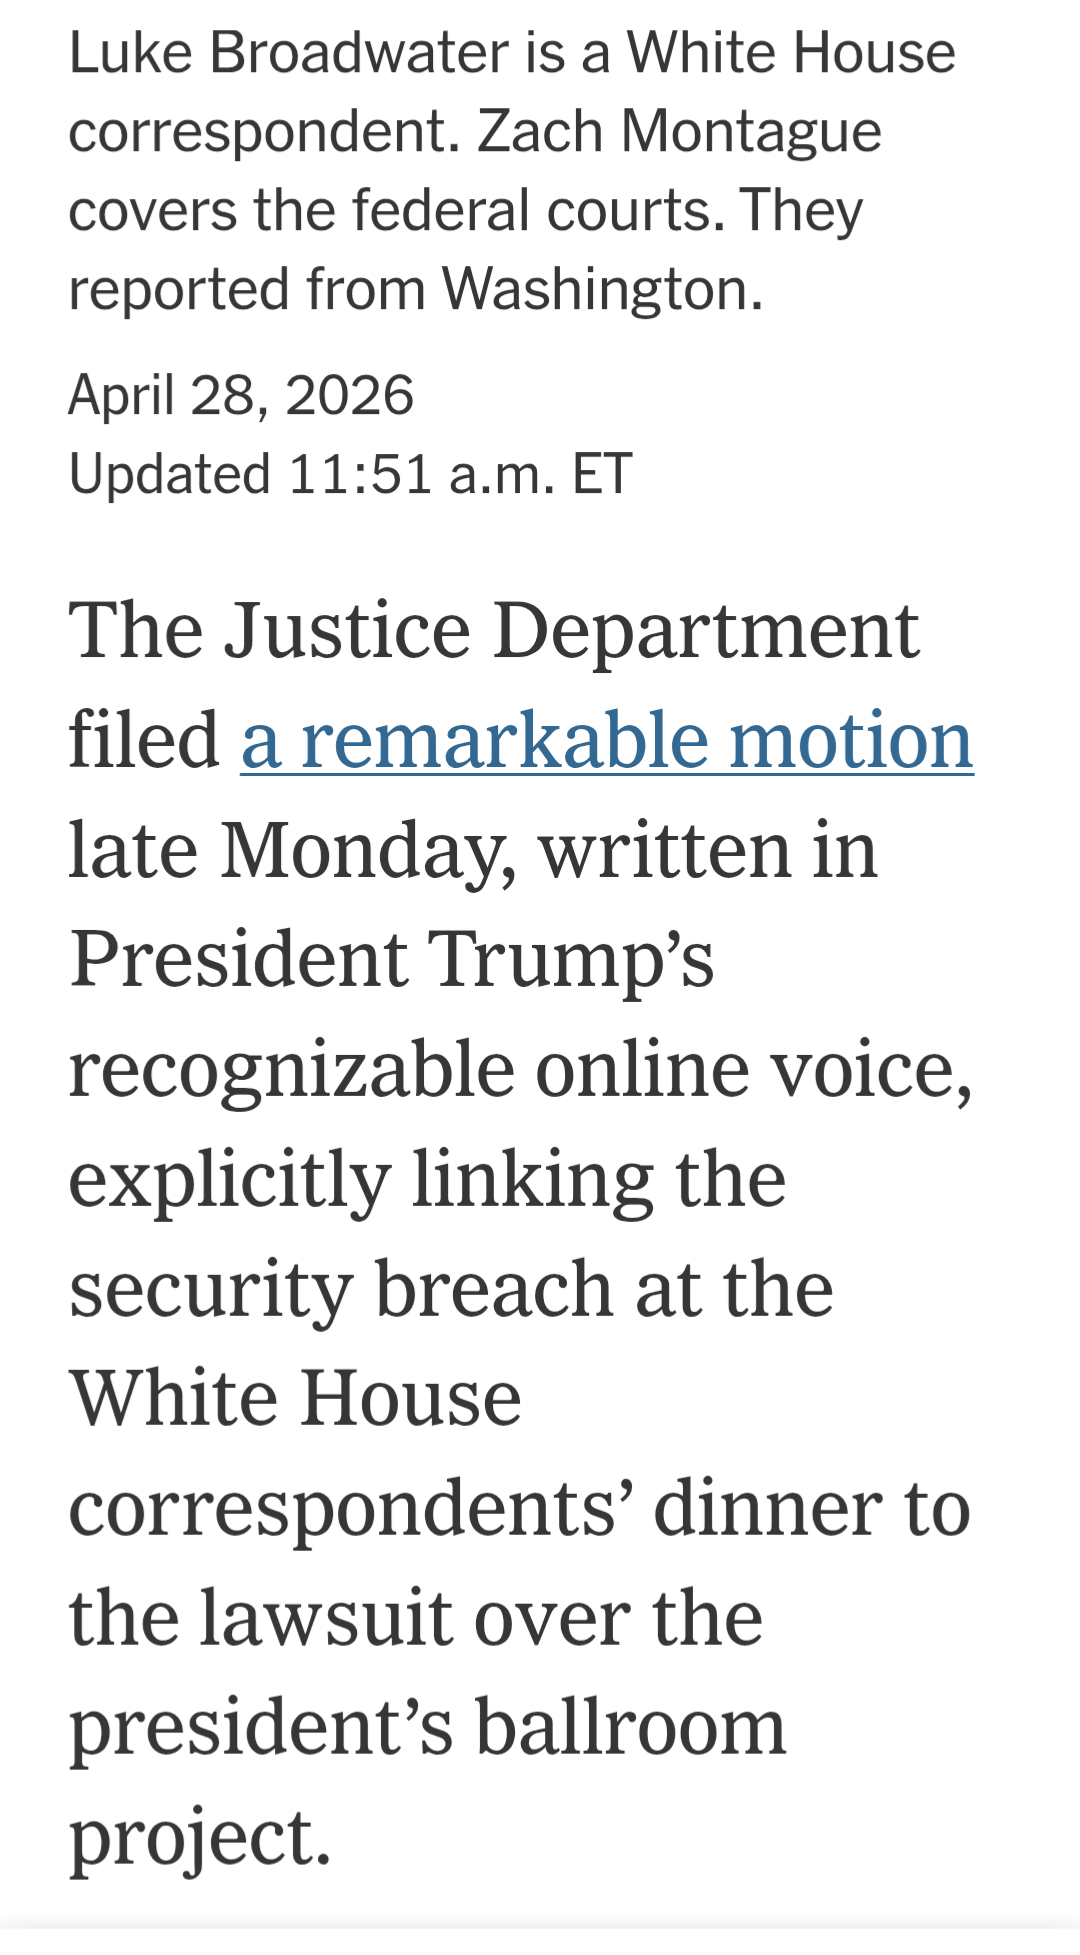Tap "President Trump's" in the article paragraph
This screenshot has height=1955, width=1080.
391,959
